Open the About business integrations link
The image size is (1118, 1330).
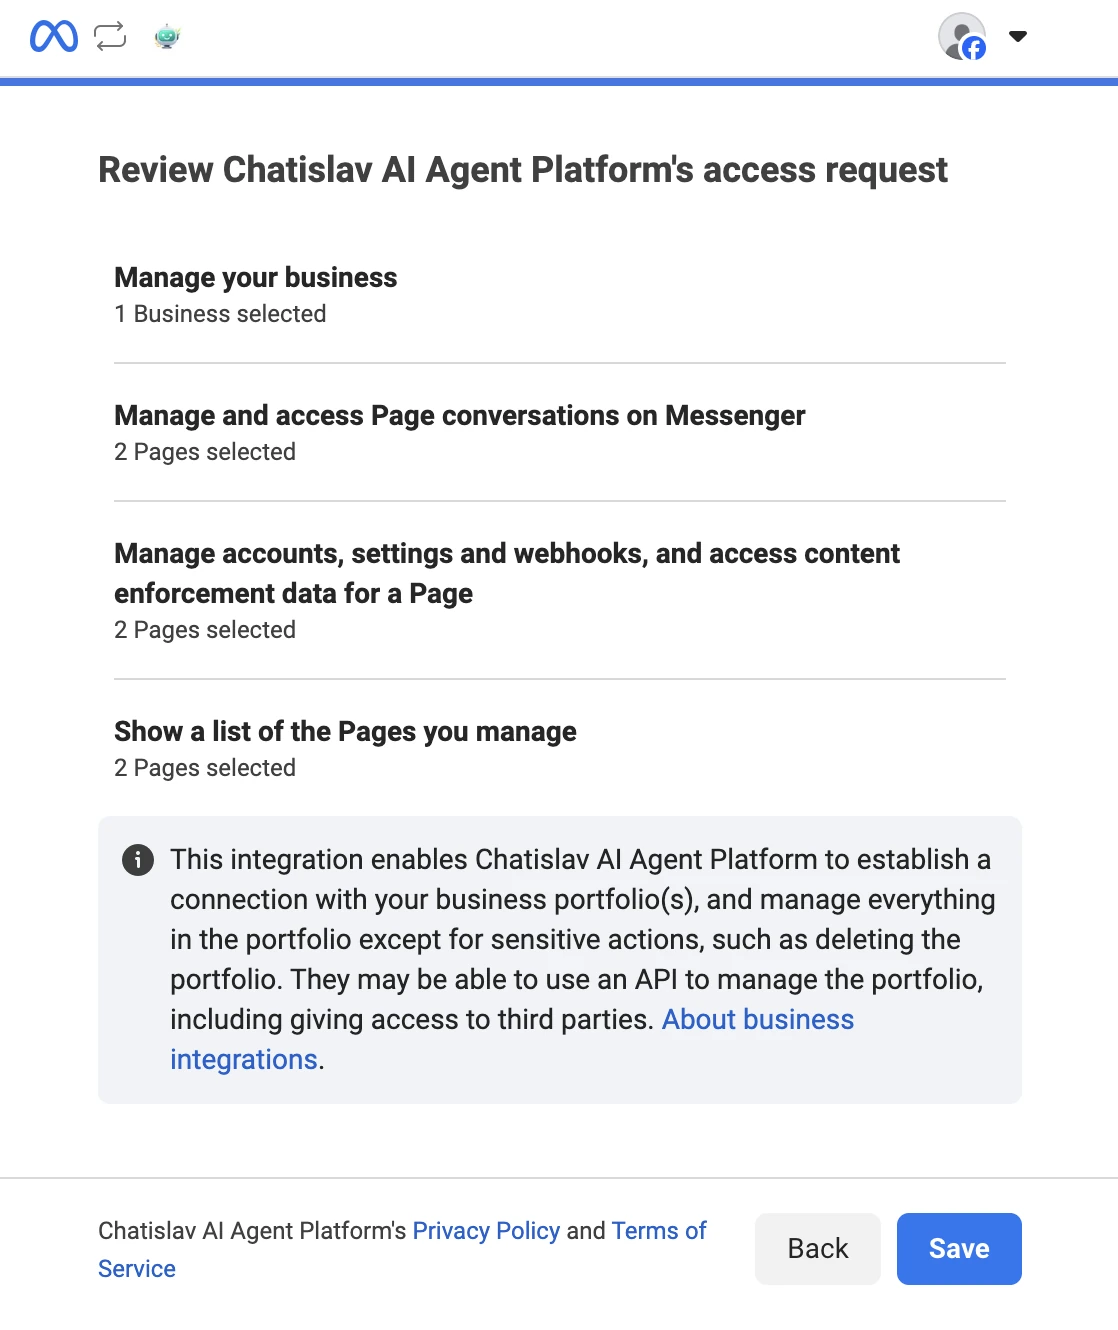pos(757,1020)
